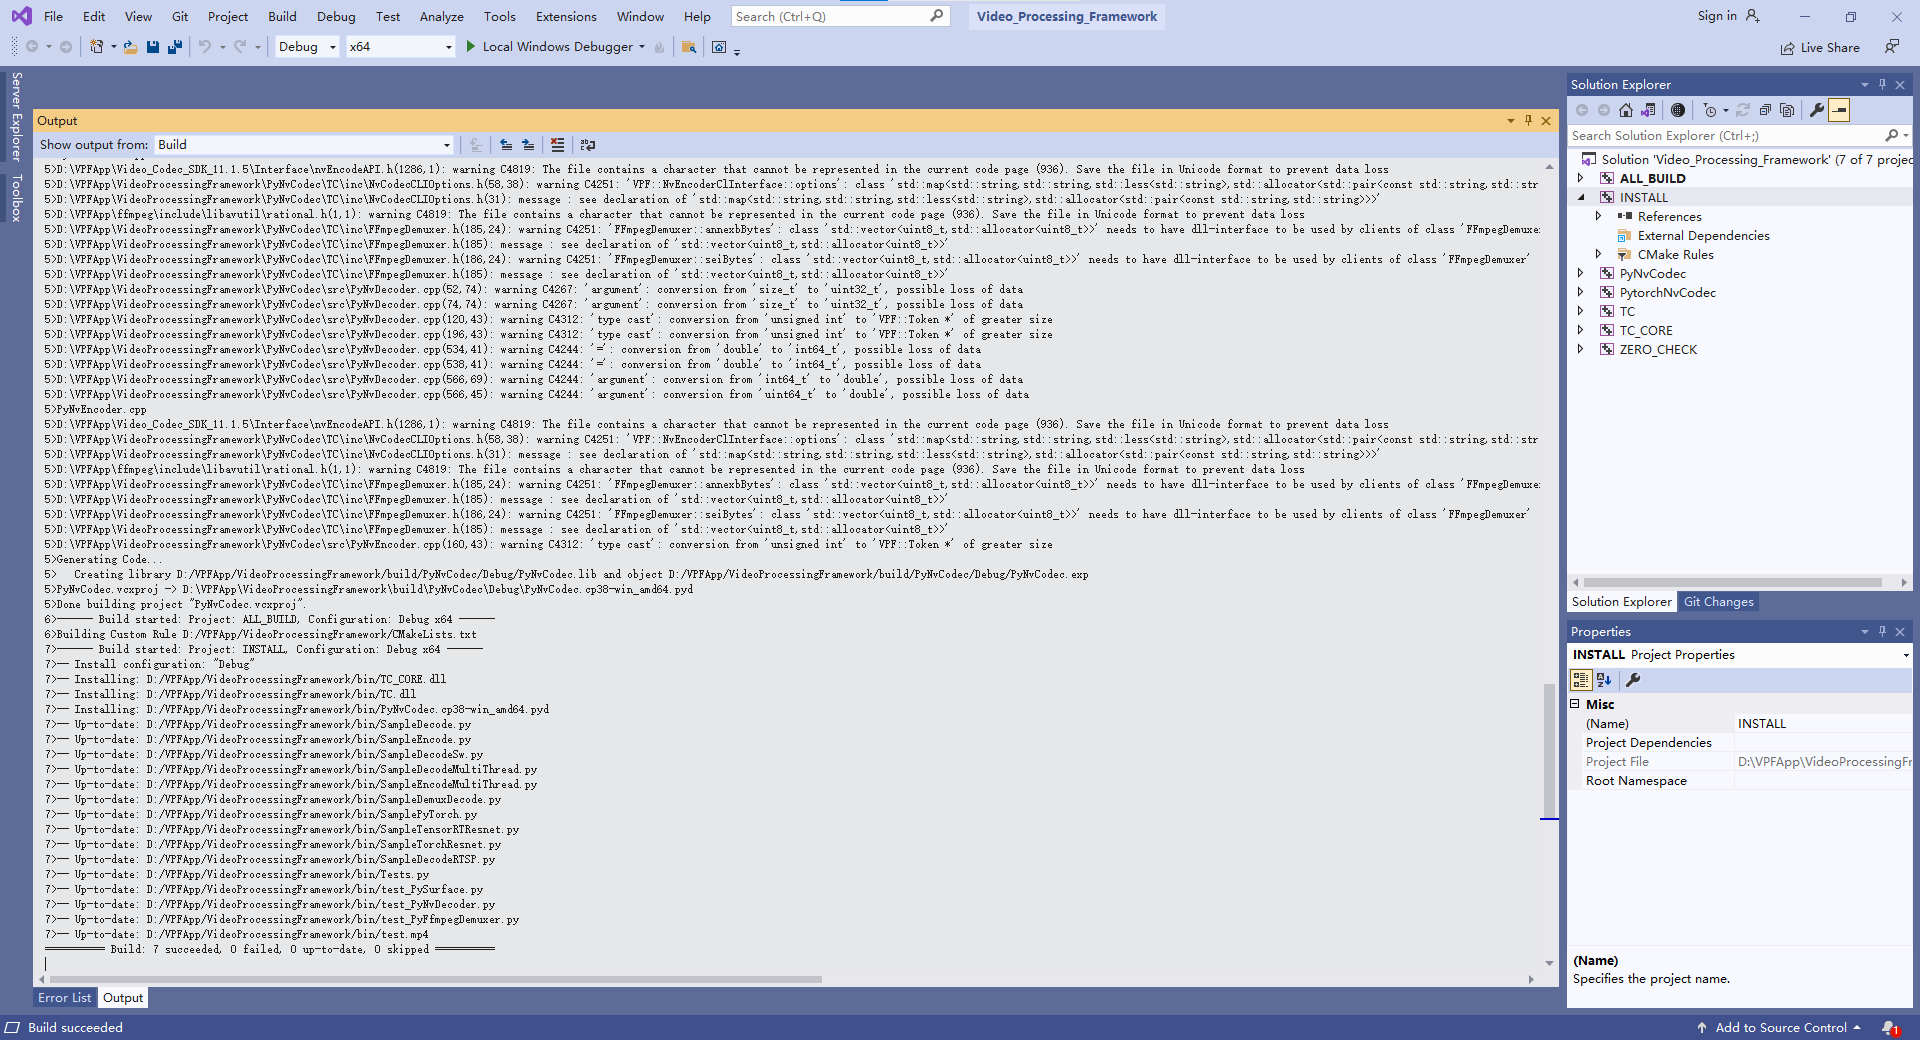Go to next message in Output
Image resolution: width=1920 pixels, height=1040 pixels.
tap(528, 145)
